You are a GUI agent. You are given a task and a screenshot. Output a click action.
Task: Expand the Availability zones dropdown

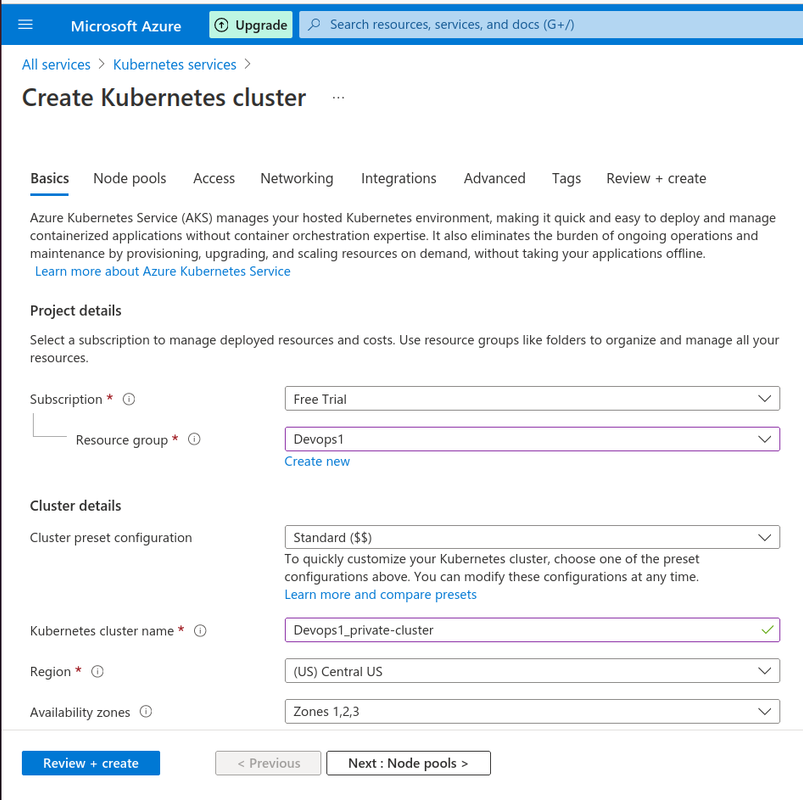coord(532,711)
